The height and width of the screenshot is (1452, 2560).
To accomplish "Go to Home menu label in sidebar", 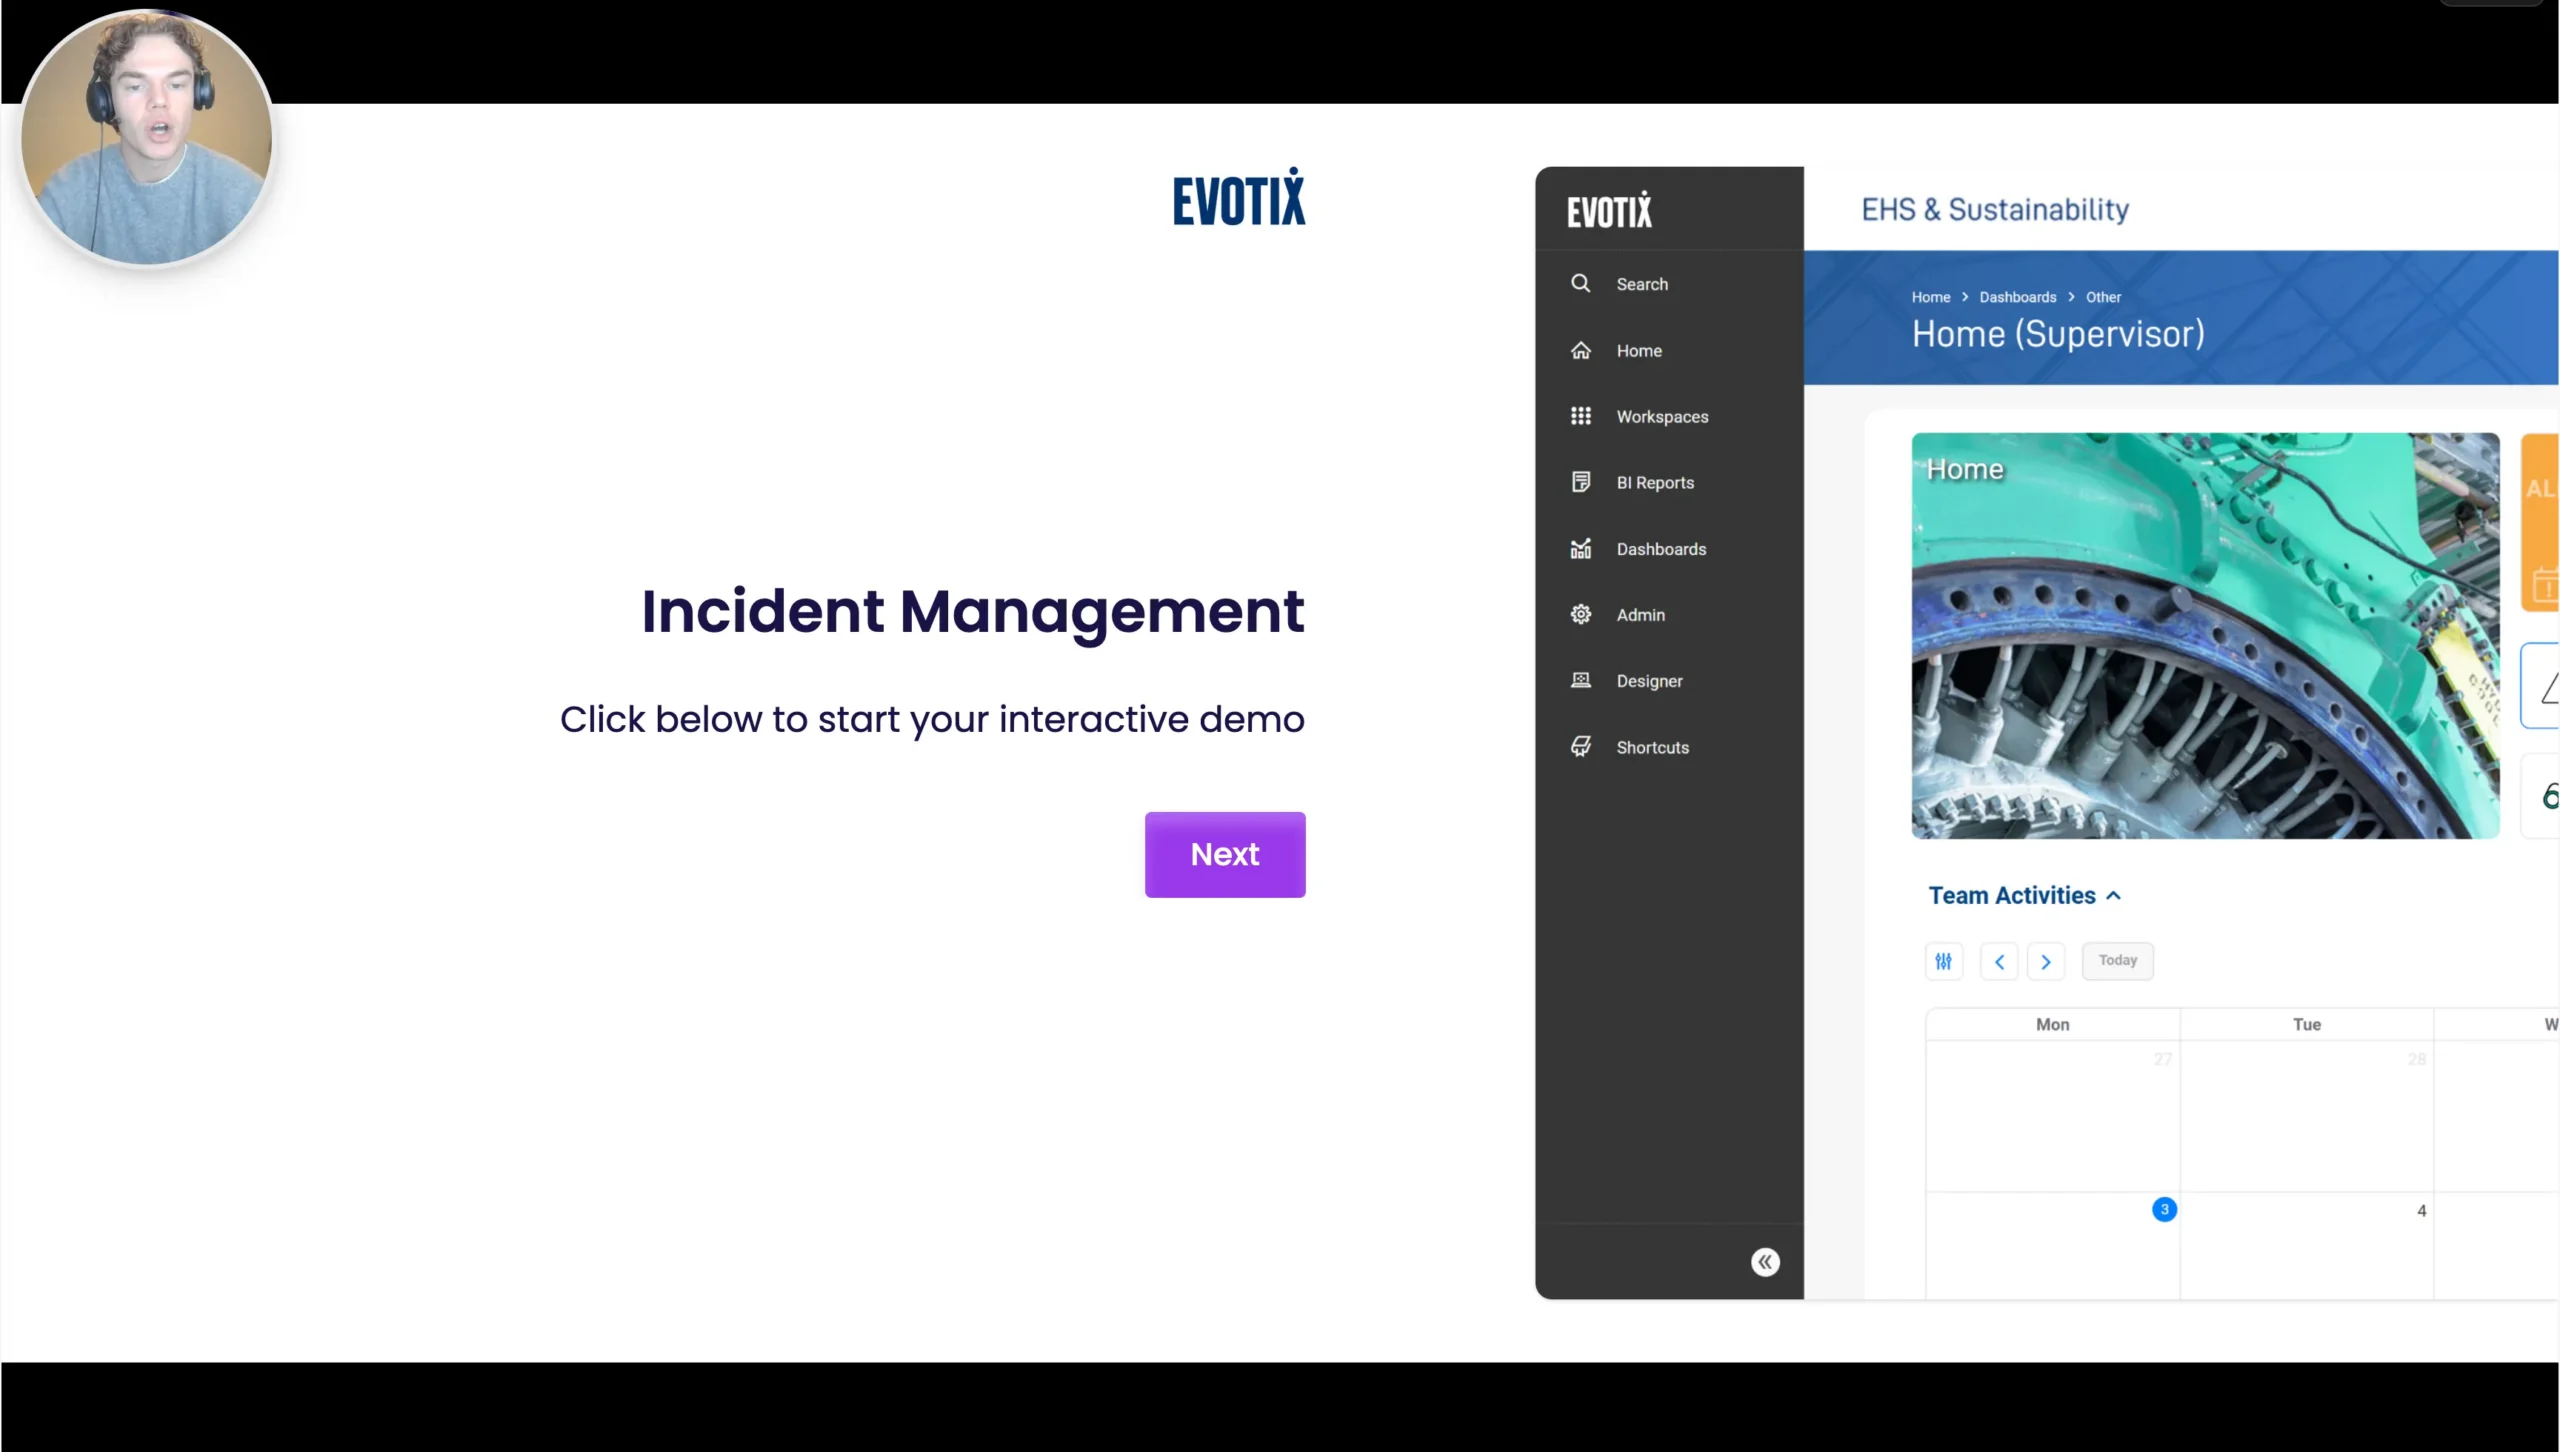I will click(x=1639, y=351).
